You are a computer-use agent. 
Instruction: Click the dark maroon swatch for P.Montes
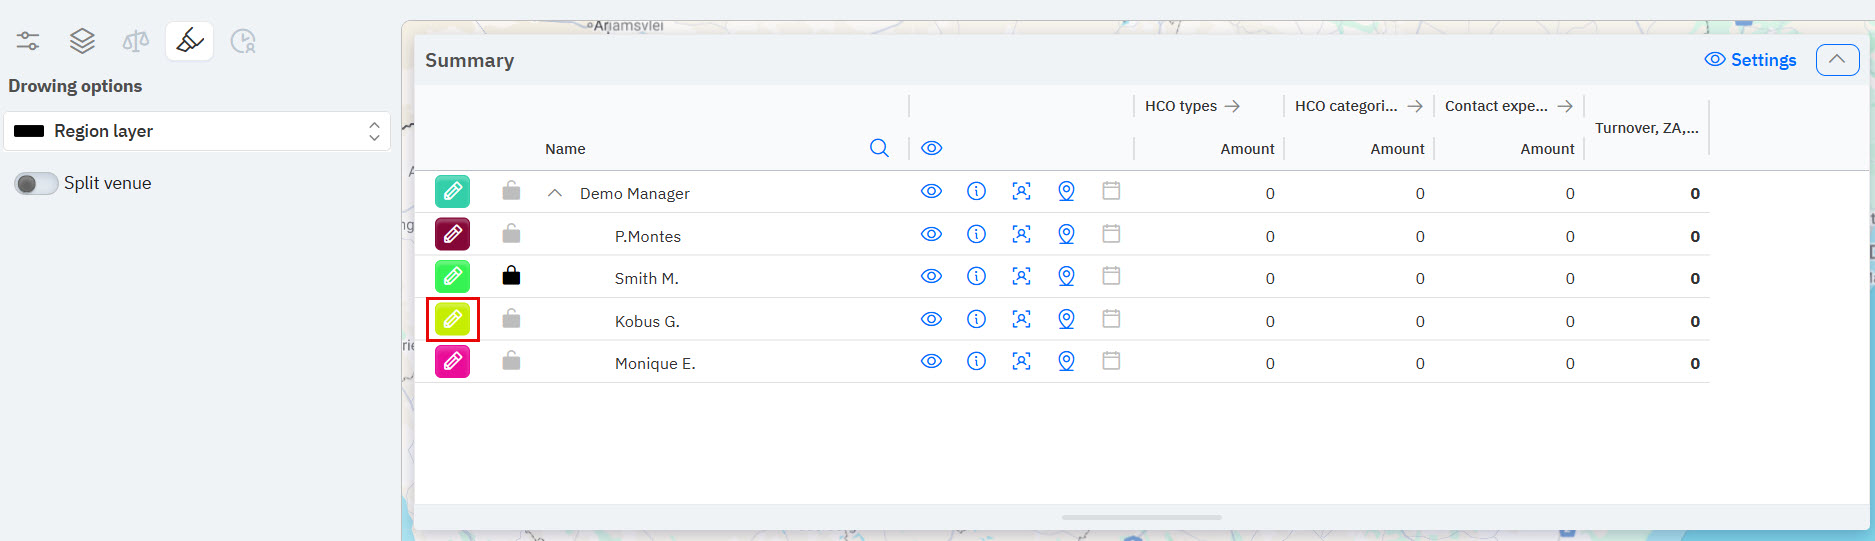click(452, 234)
